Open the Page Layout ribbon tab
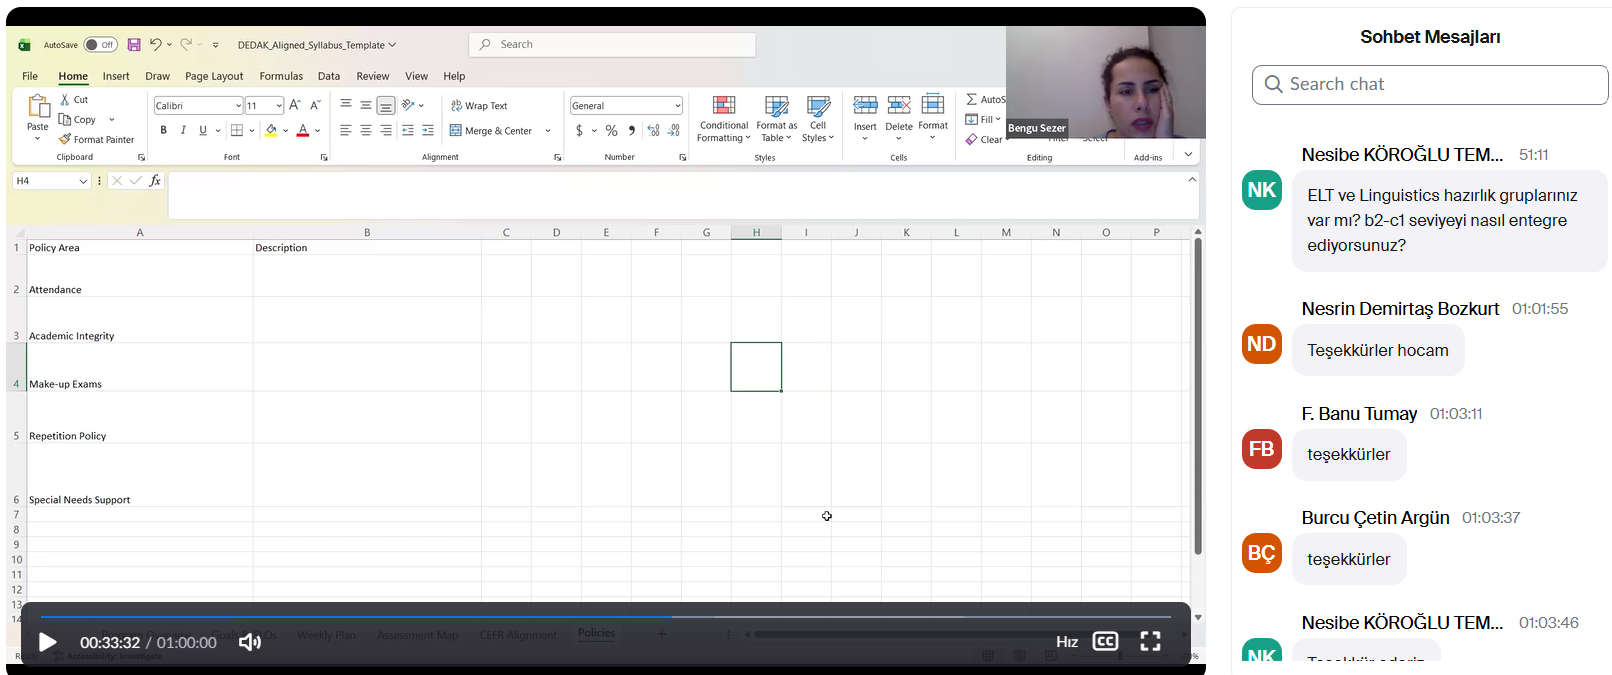 click(214, 76)
